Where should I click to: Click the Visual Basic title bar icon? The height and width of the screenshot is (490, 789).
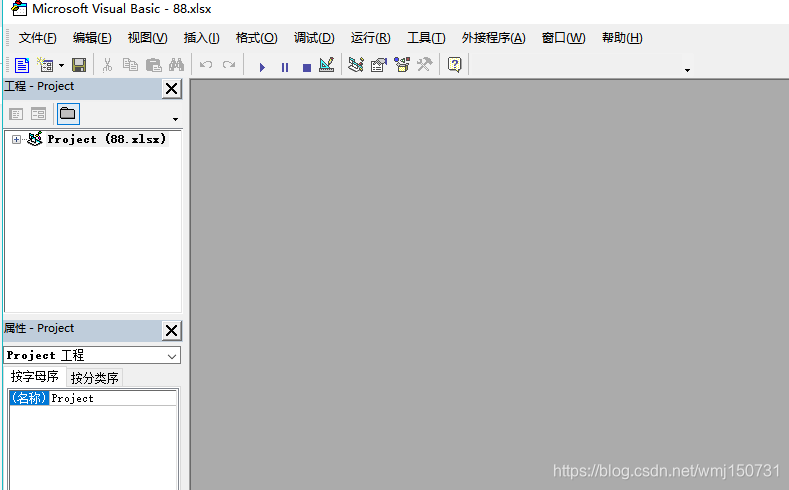pyautogui.click(x=19, y=8)
